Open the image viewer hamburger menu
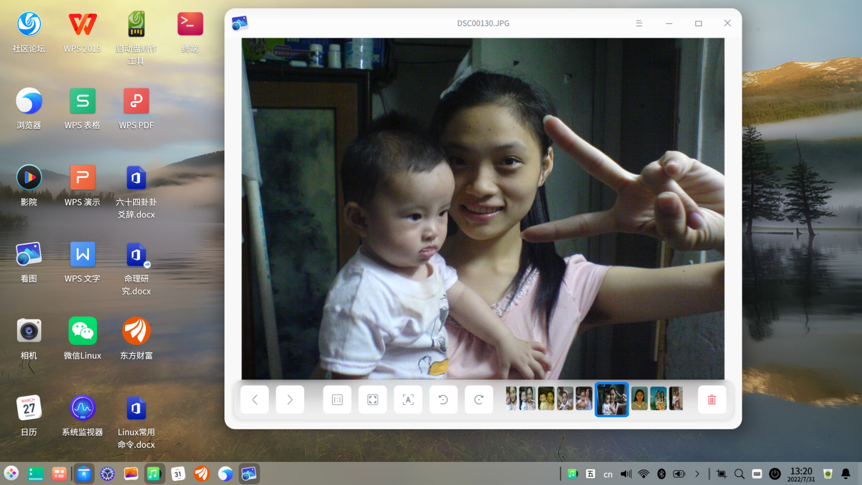Image resolution: width=862 pixels, height=485 pixels. point(639,23)
